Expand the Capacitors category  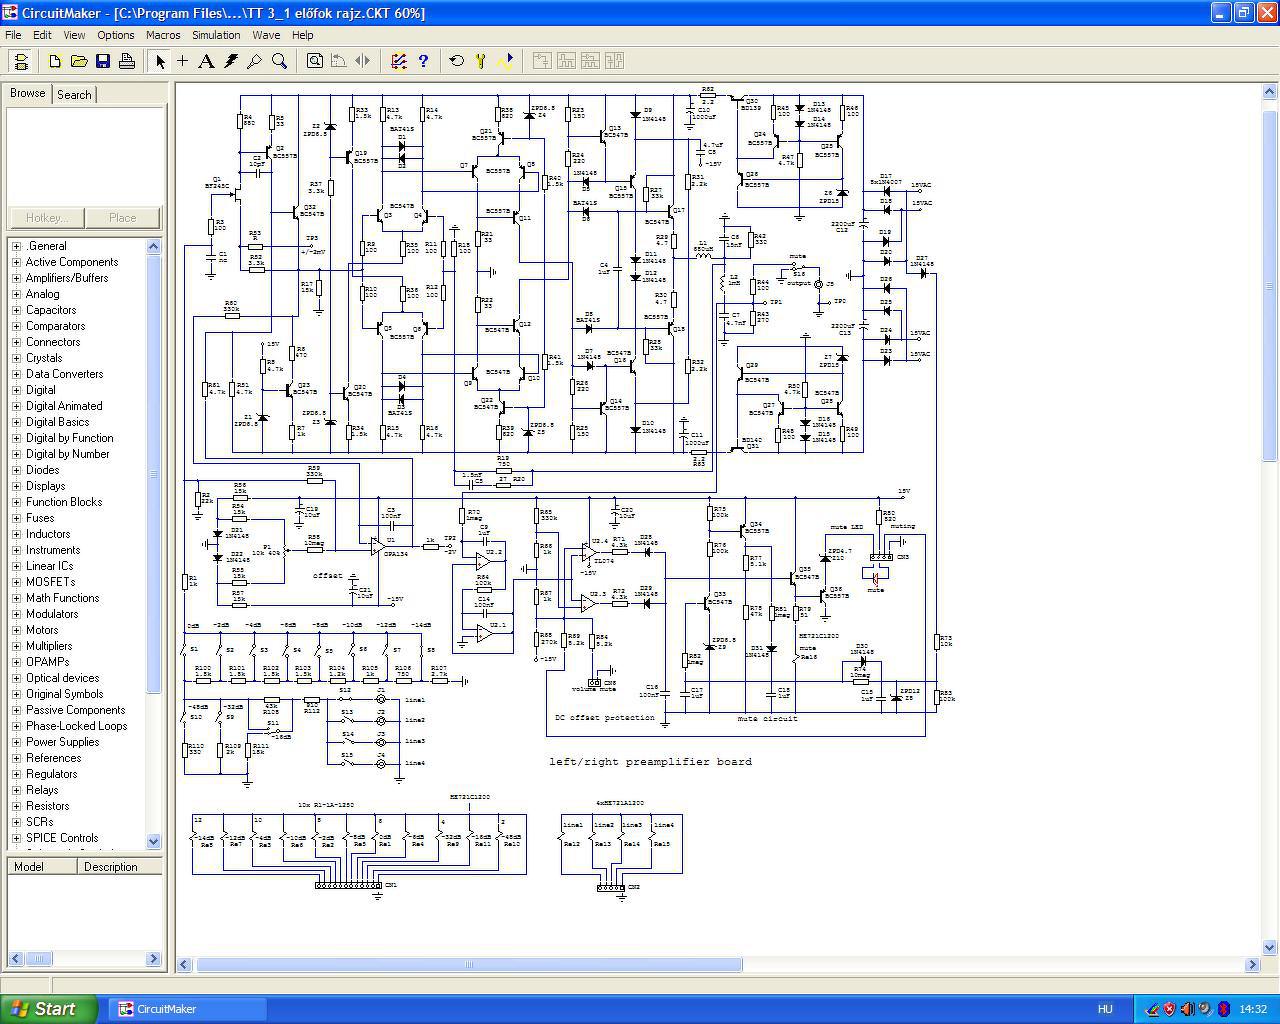(16, 310)
